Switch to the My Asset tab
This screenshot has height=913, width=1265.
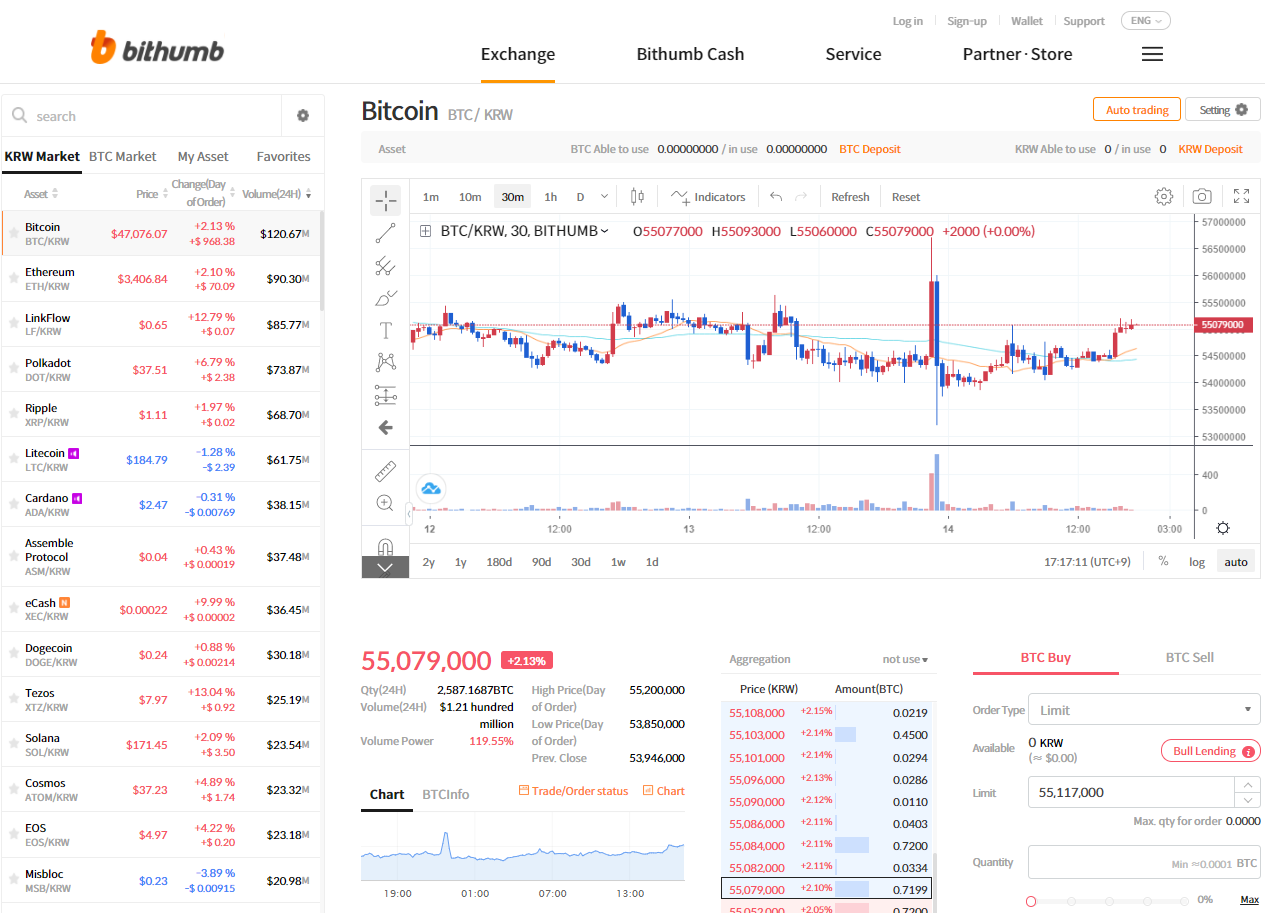pyautogui.click(x=203, y=156)
